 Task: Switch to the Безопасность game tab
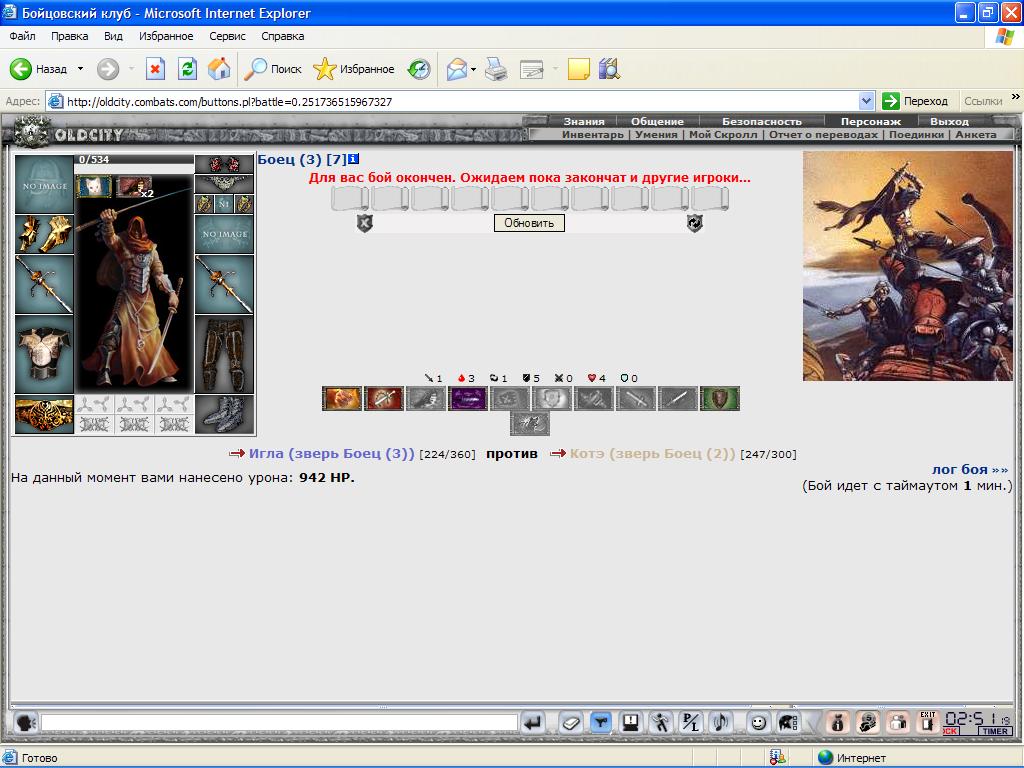(x=761, y=121)
